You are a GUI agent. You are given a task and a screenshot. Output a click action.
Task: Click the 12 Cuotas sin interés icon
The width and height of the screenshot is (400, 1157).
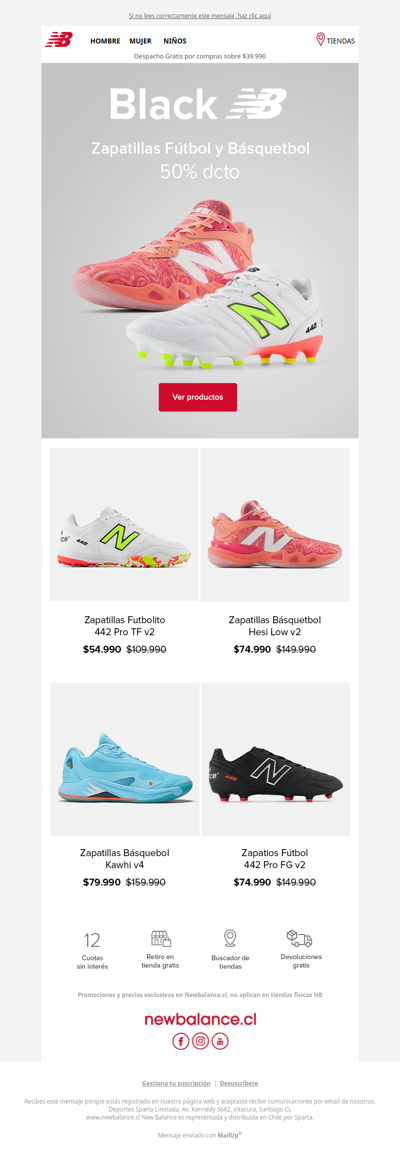coord(92,940)
